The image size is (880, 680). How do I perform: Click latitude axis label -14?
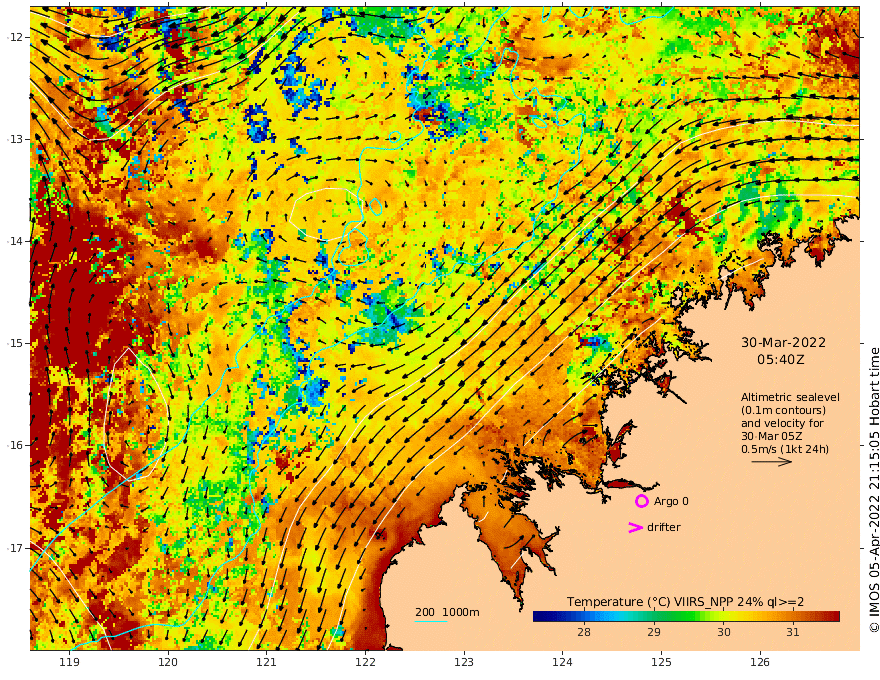[15, 241]
